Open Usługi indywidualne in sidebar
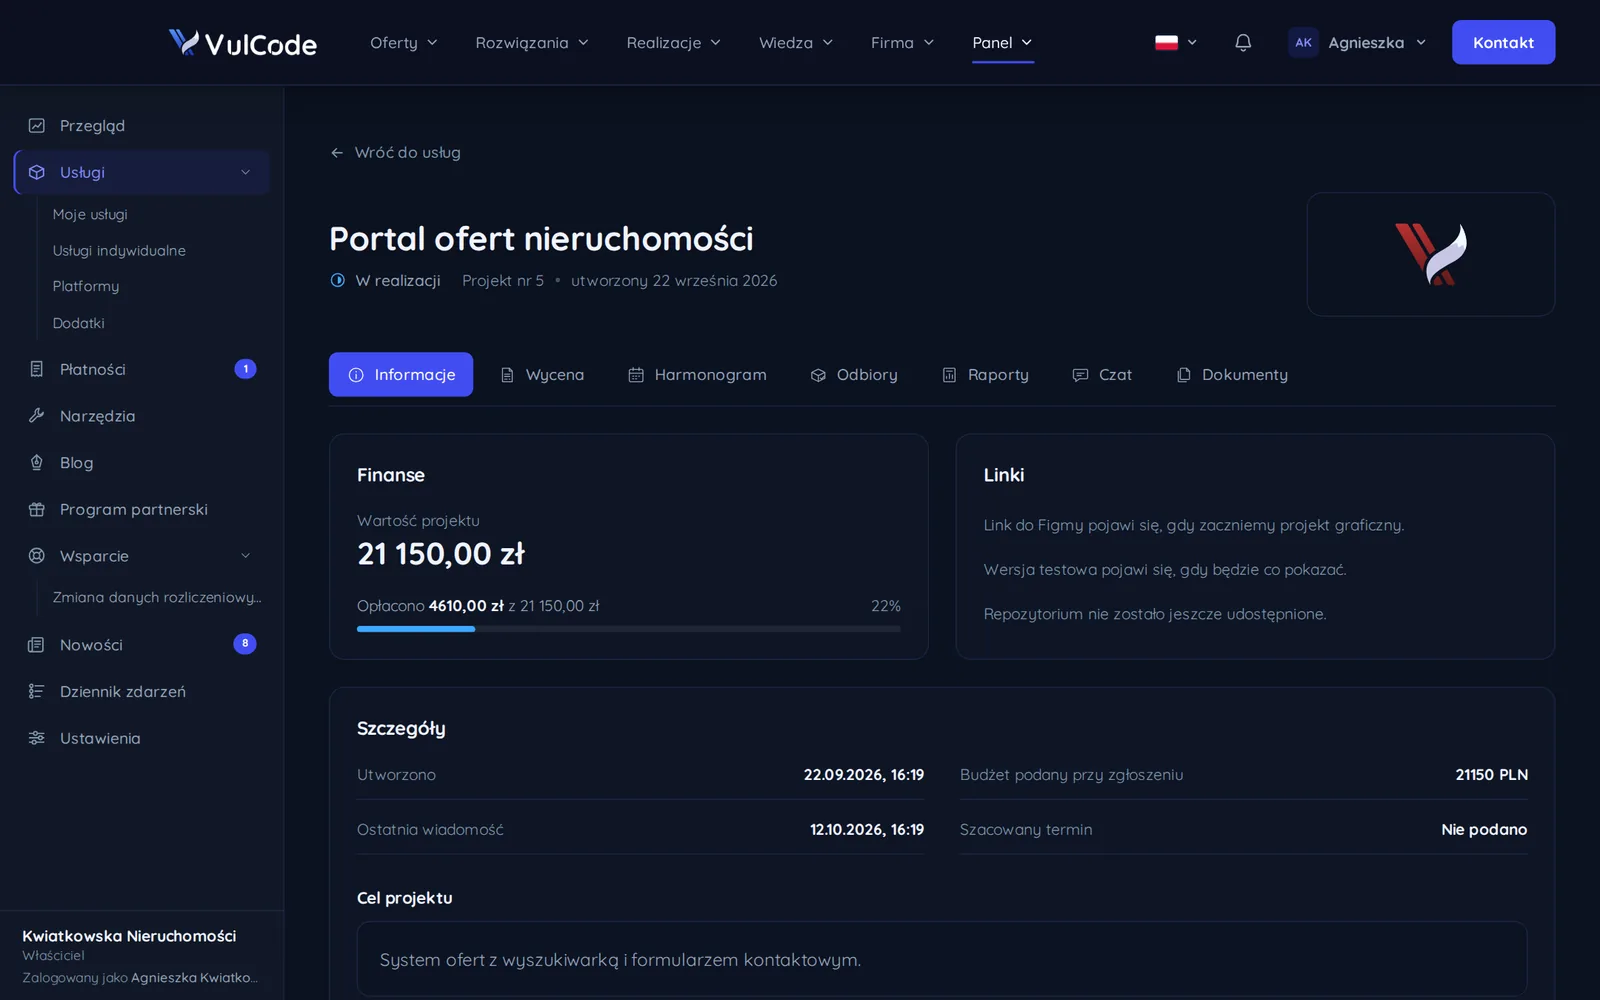 click(x=119, y=251)
